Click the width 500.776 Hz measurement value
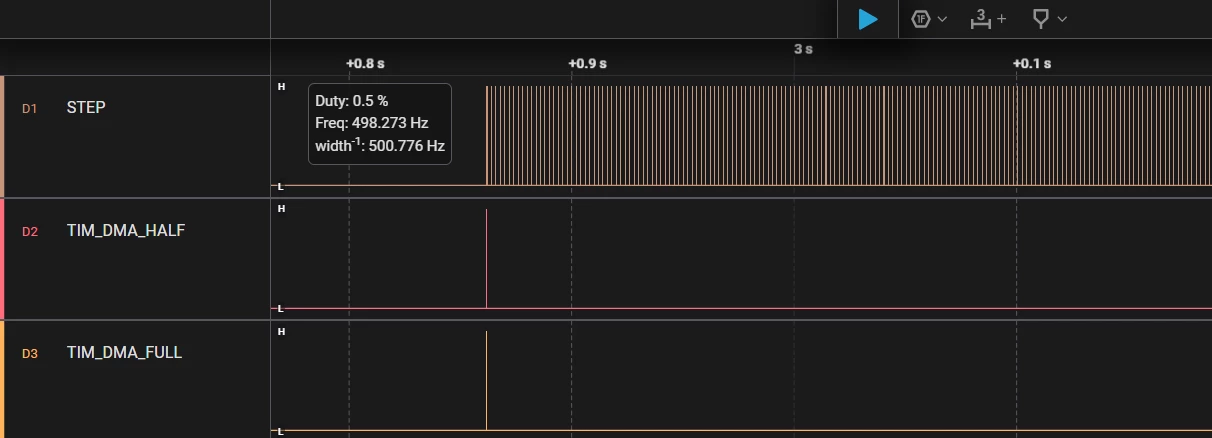The height and width of the screenshot is (438, 1212). point(380,145)
